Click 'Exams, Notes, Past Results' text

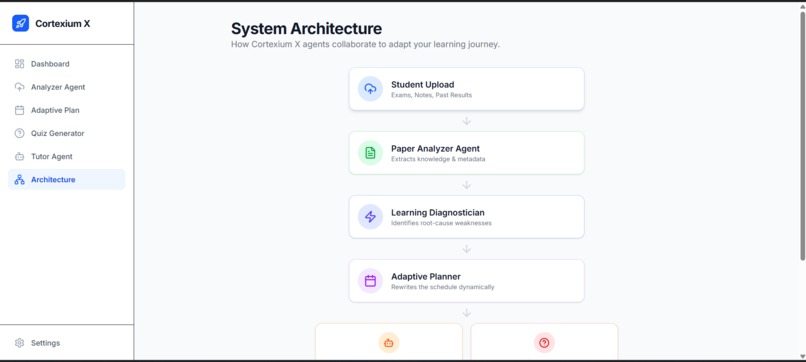431,95
